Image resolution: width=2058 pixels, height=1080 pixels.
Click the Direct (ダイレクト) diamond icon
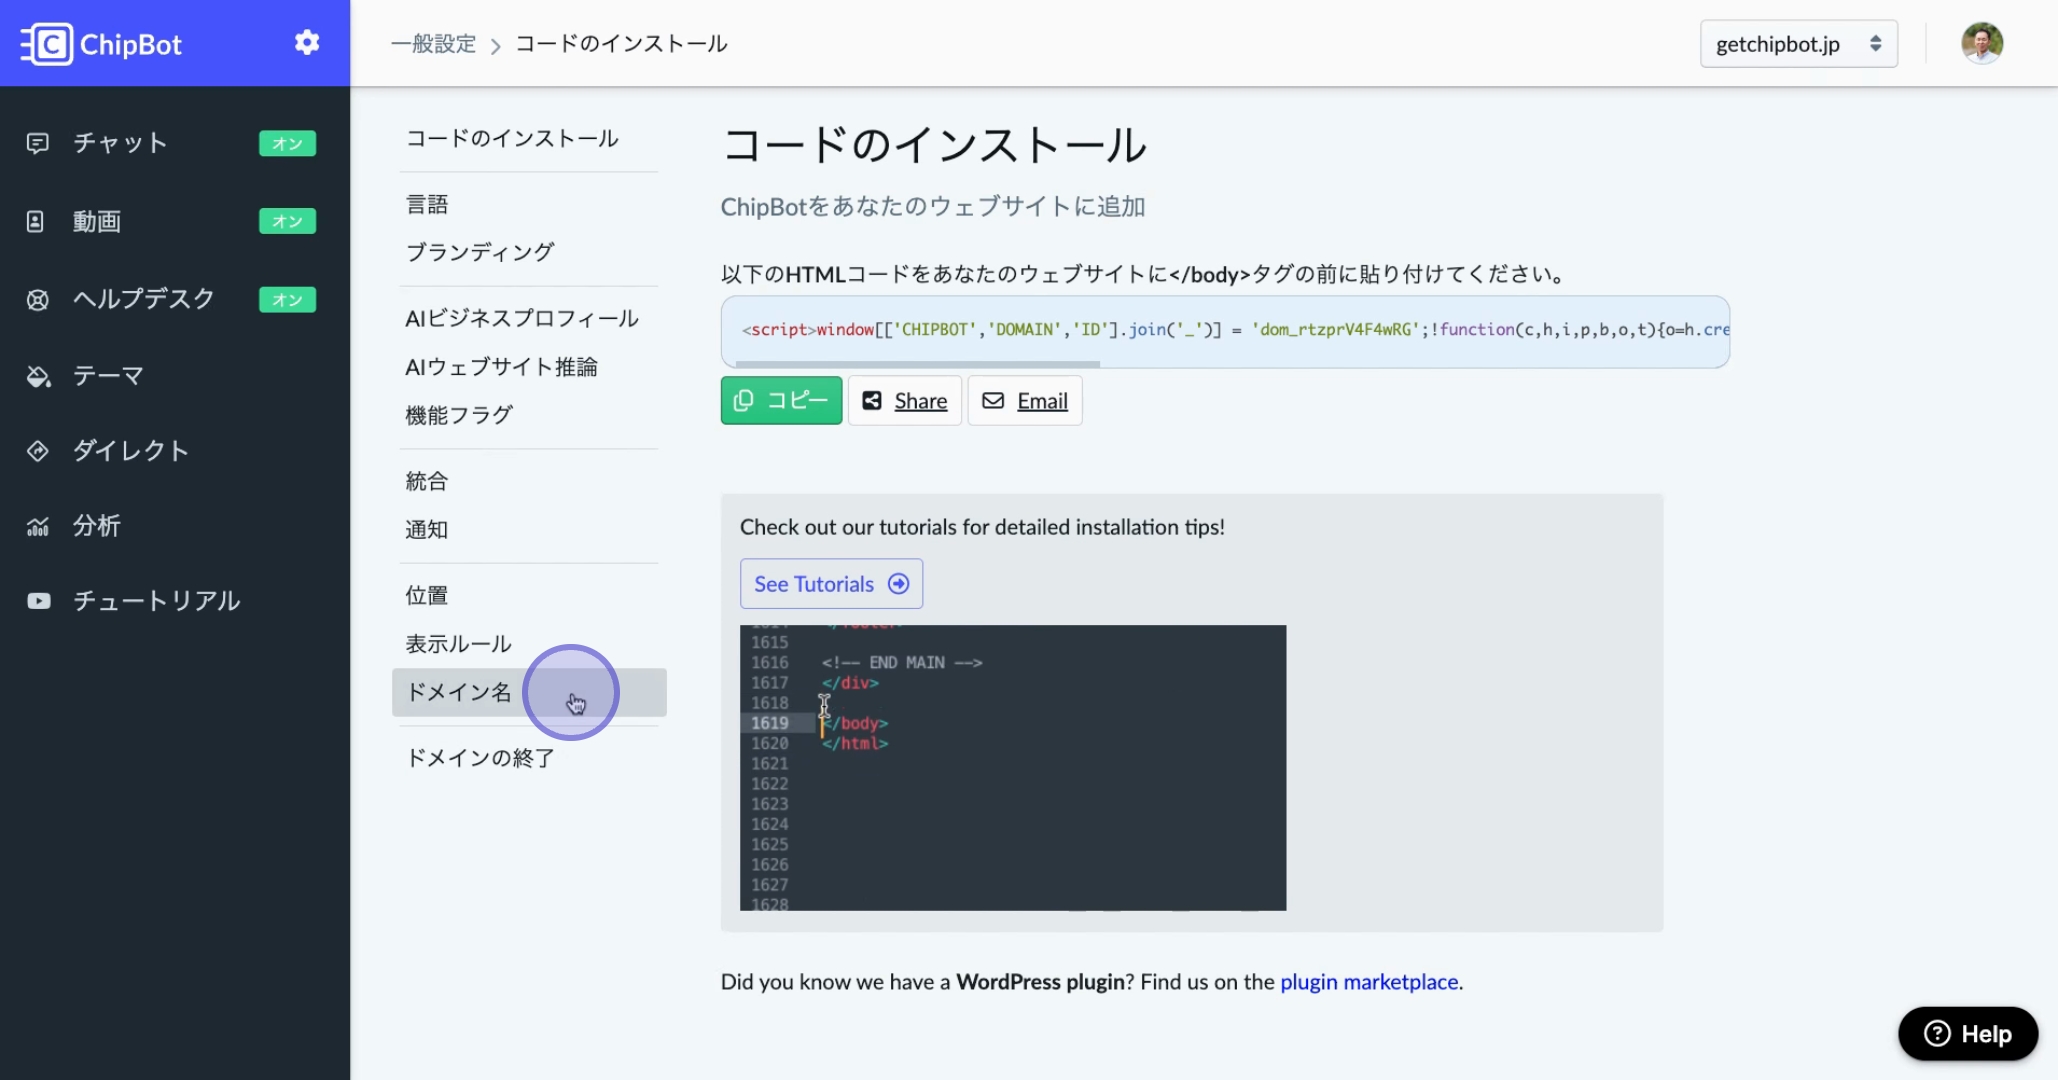37,451
